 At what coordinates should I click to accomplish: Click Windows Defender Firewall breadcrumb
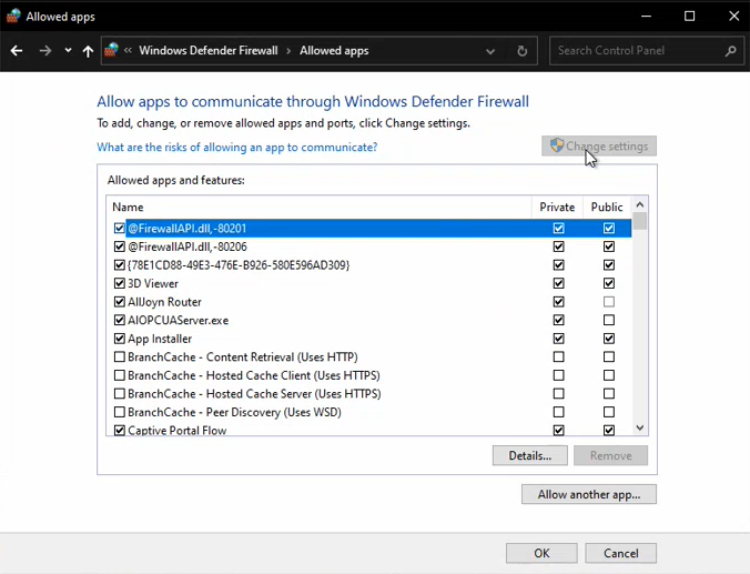[x=208, y=51]
